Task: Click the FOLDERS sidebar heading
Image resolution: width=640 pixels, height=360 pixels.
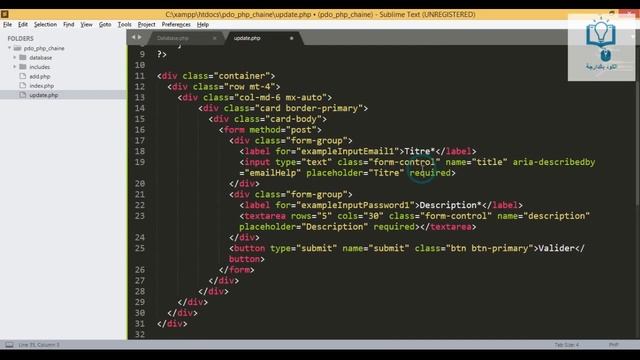Action: coord(20,38)
